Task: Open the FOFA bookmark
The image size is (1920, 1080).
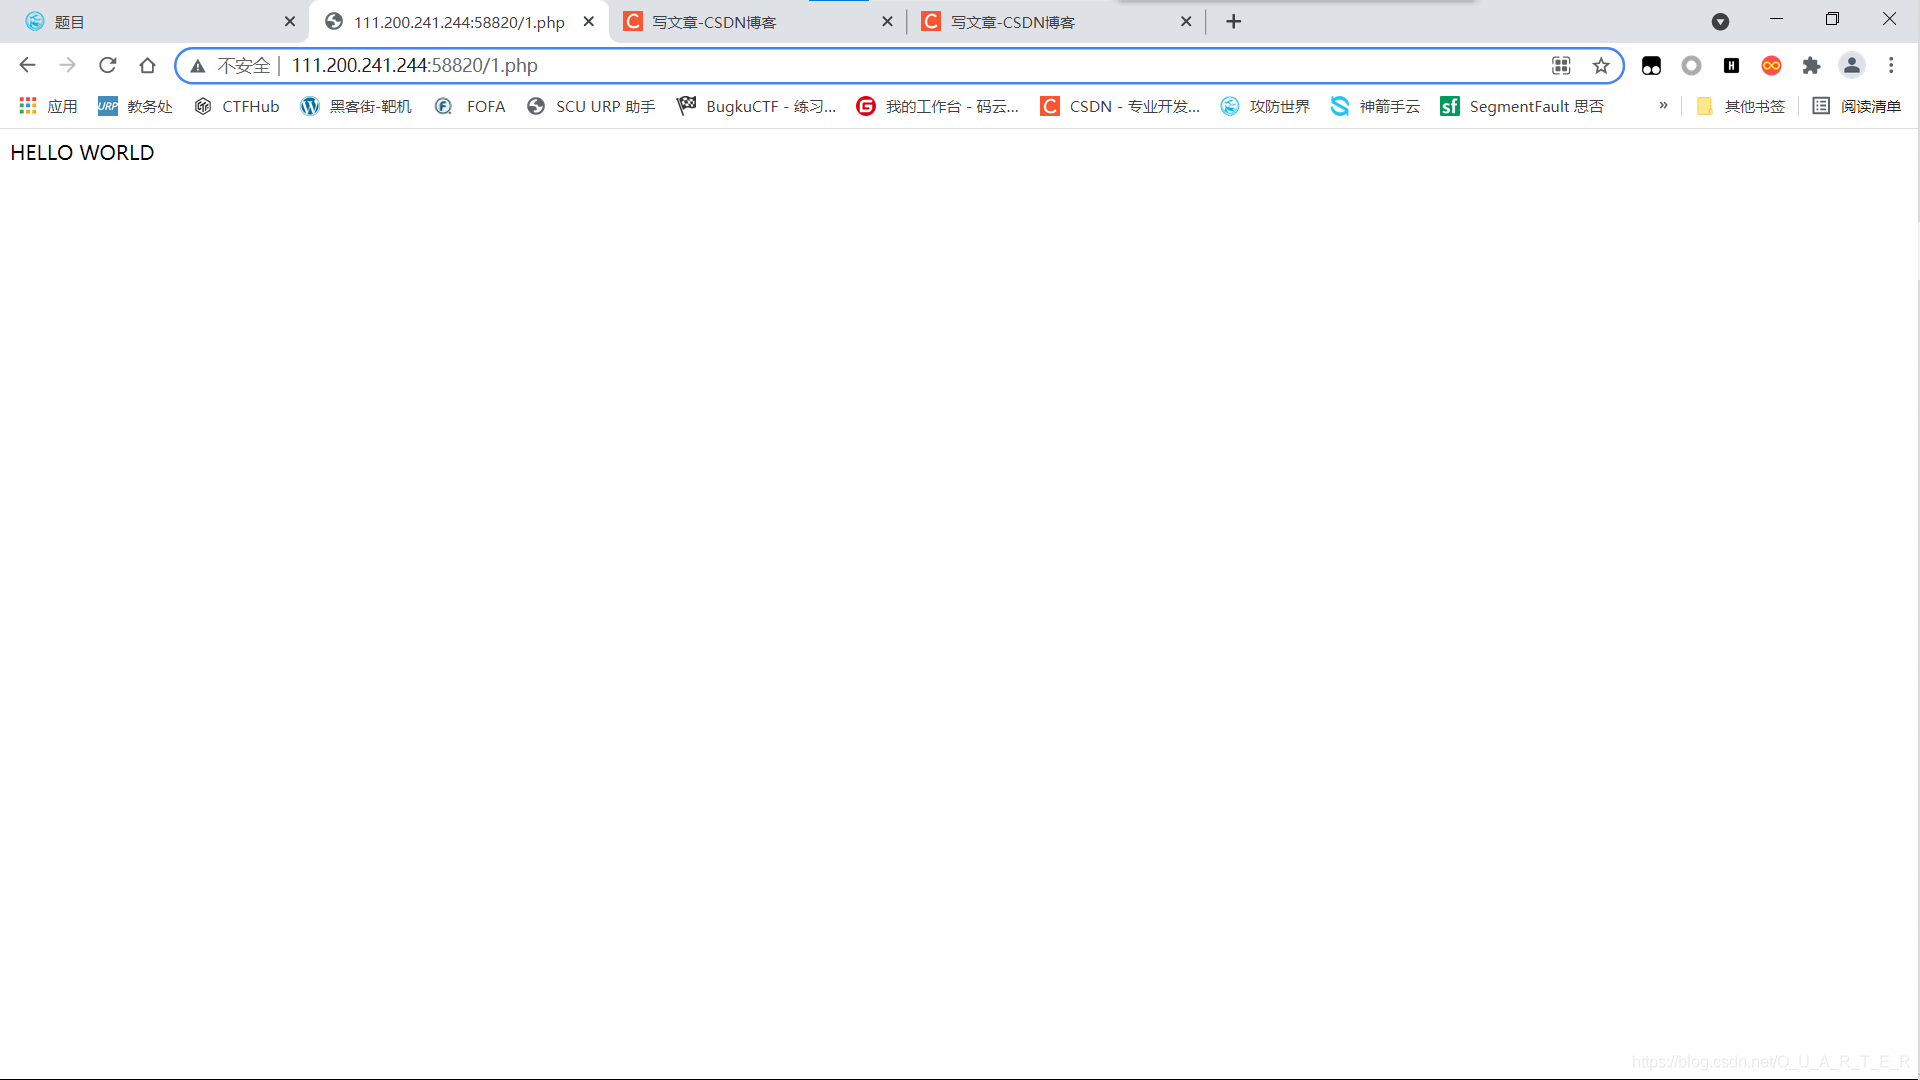Action: [471, 106]
